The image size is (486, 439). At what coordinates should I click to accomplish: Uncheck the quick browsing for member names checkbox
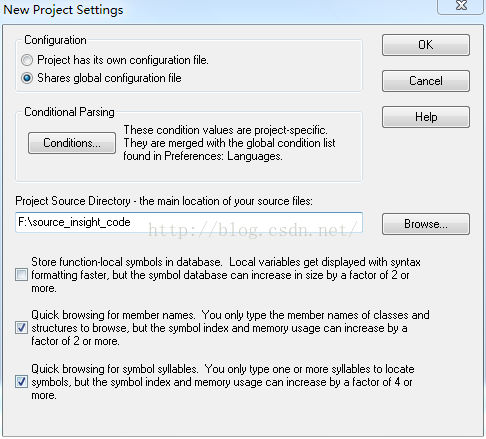click(x=21, y=328)
